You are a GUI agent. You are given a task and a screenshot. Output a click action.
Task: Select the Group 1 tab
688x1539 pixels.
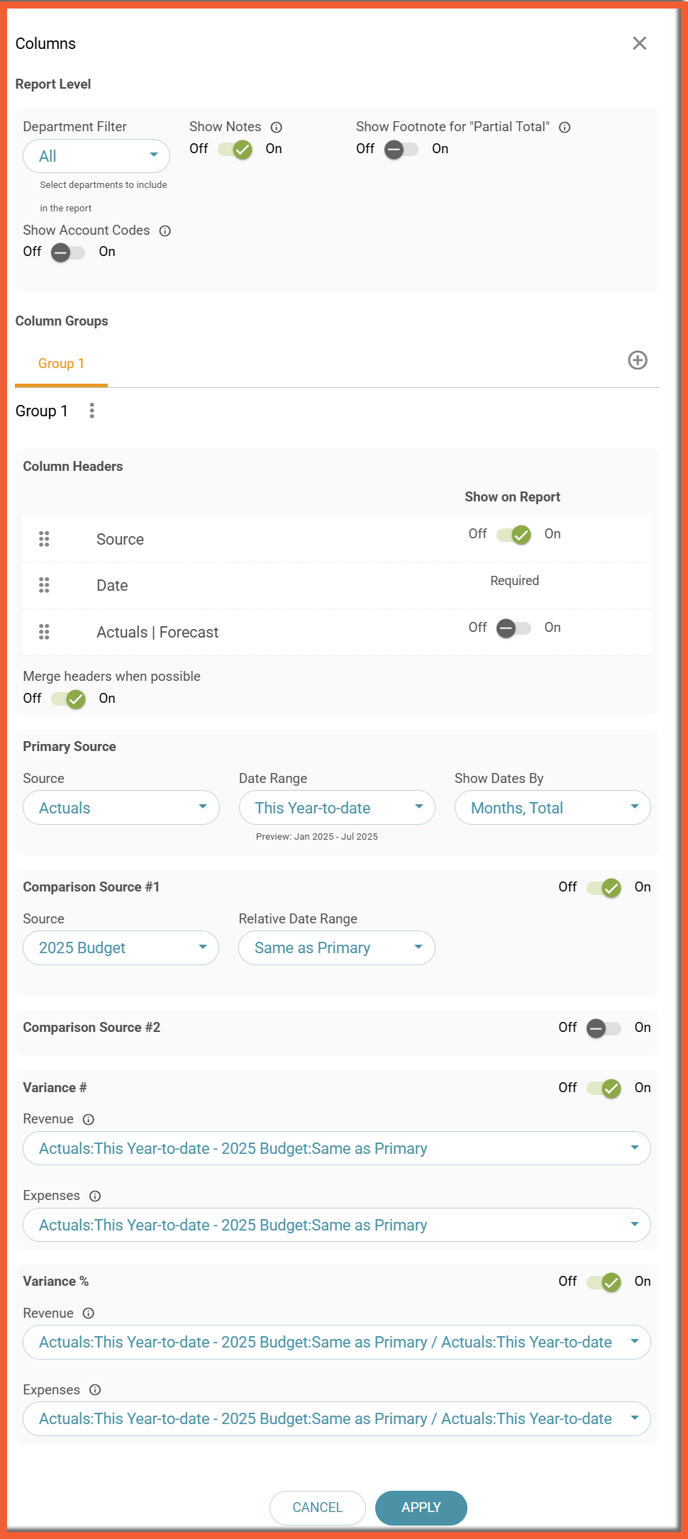coord(61,363)
